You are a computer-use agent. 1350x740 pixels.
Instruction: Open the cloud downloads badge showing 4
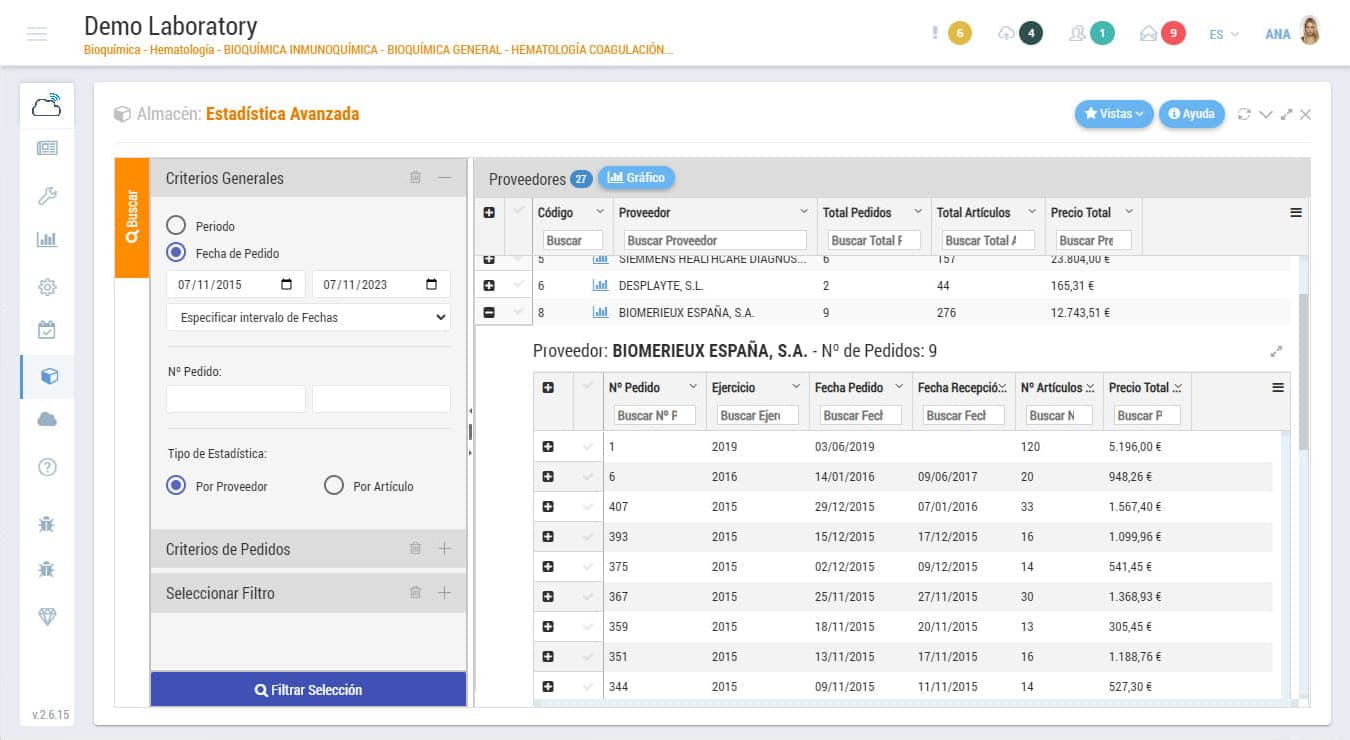click(x=1031, y=33)
